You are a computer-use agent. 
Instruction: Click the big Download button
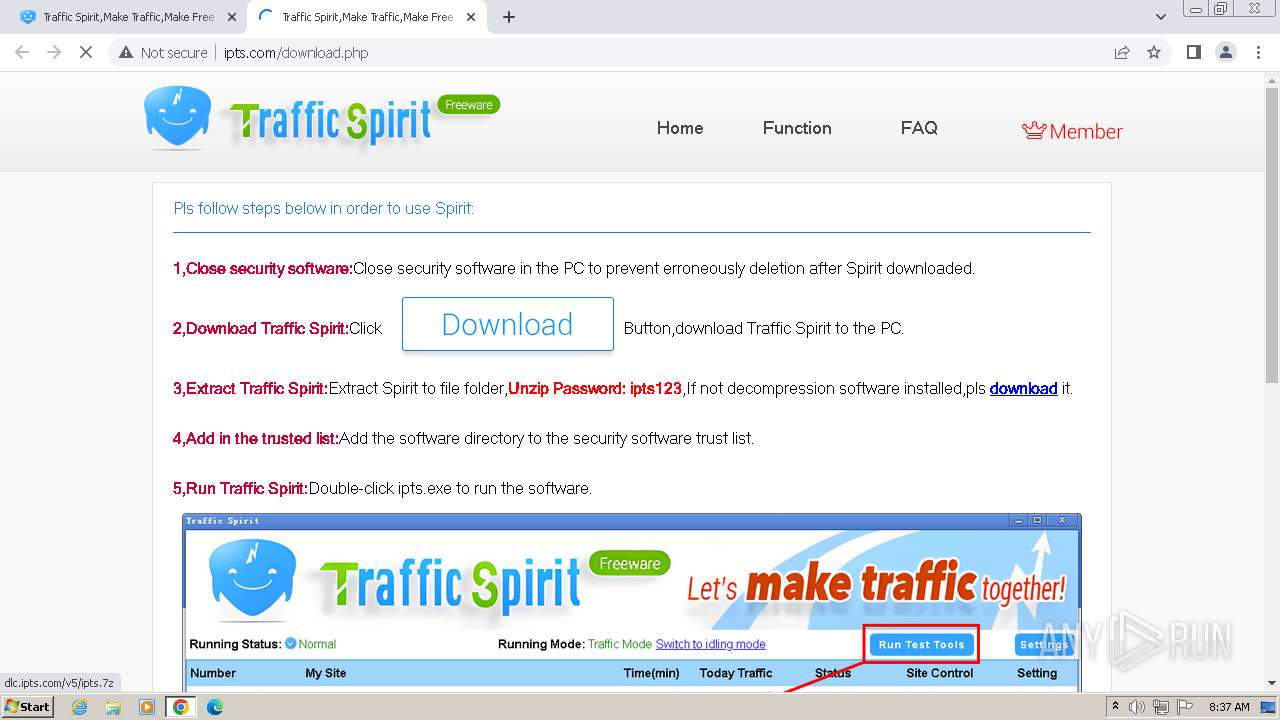pos(507,324)
